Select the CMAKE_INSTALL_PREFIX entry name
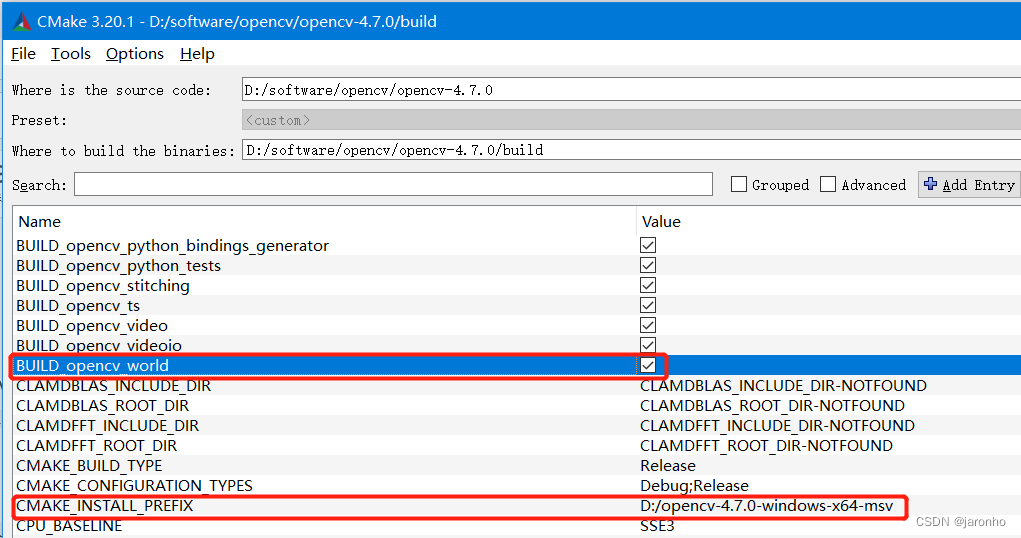 105,505
